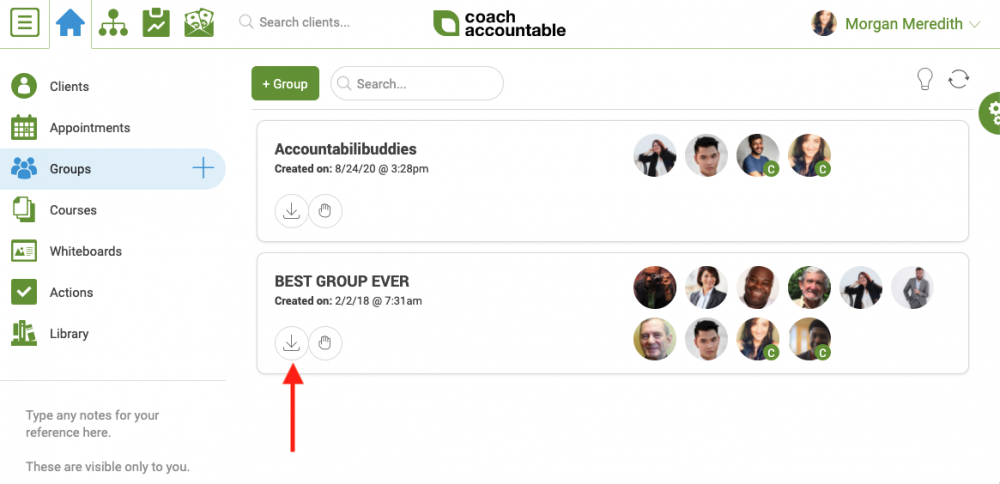
Task: Click the clipboard chart reports icon
Action: [156, 23]
